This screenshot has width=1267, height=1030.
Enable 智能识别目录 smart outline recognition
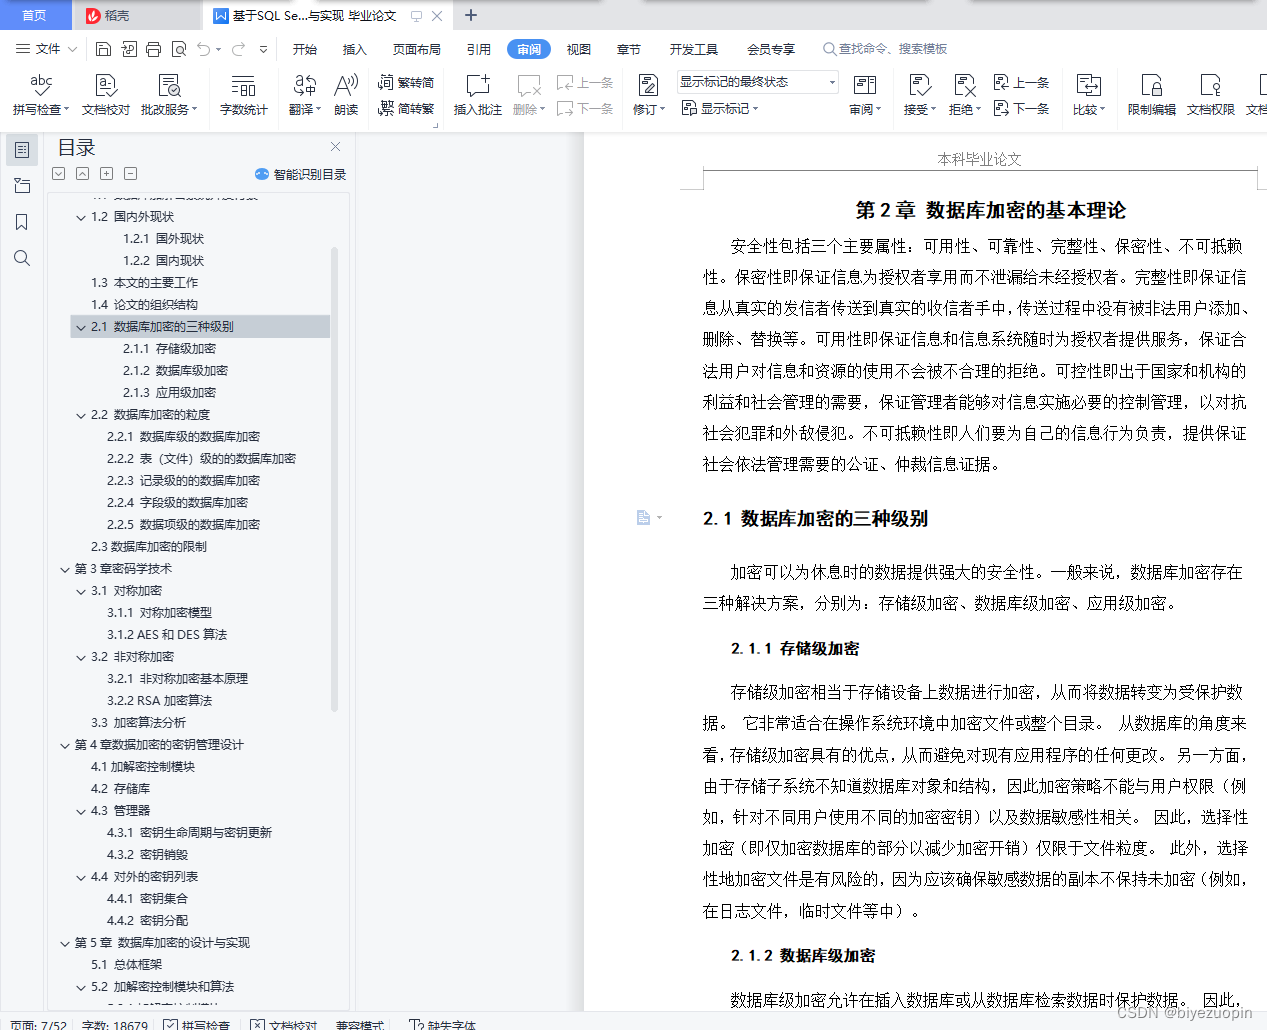(300, 173)
